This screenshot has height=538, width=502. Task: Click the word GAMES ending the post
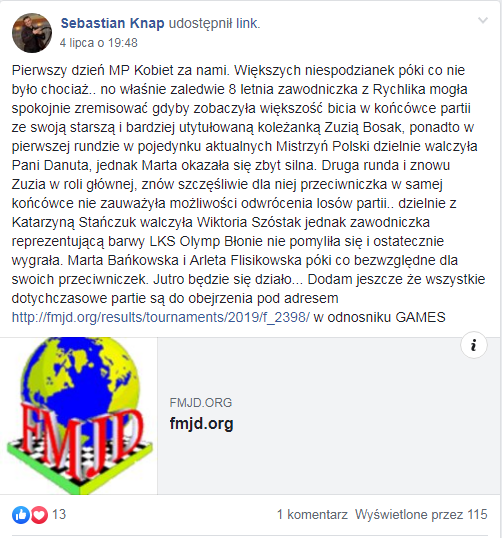pyautogui.click(x=420, y=317)
